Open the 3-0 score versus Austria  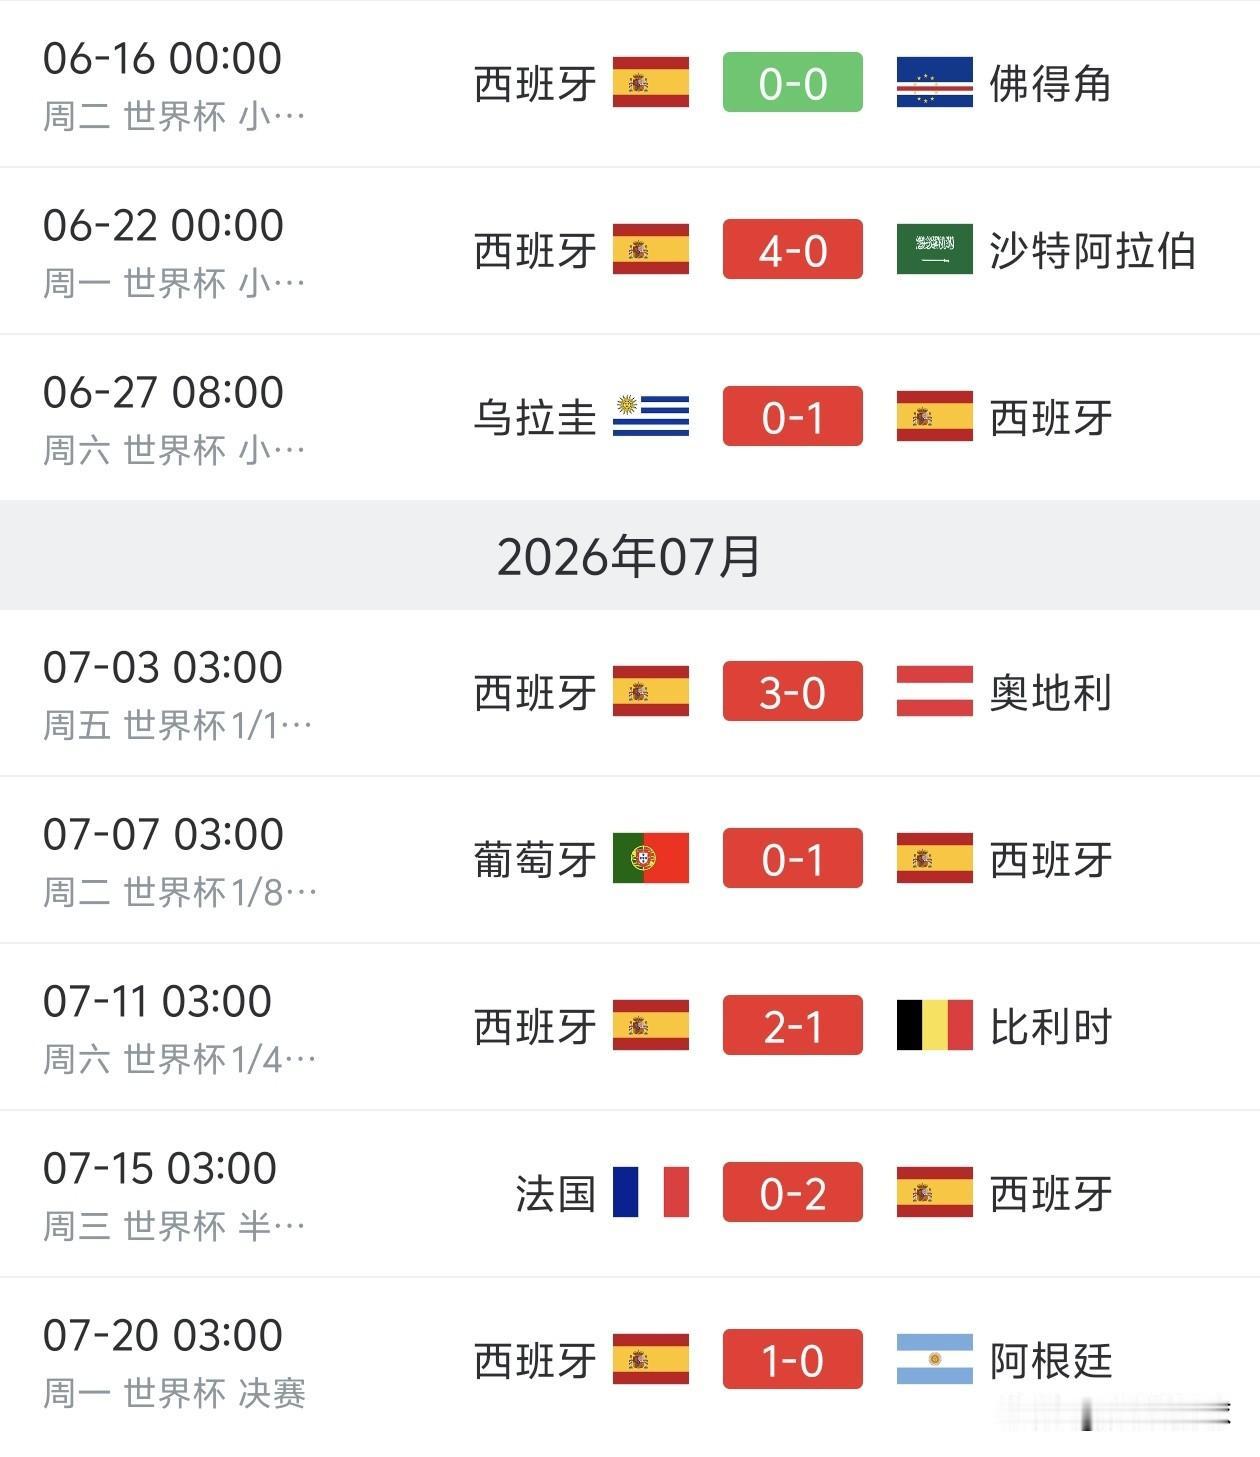click(793, 692)
